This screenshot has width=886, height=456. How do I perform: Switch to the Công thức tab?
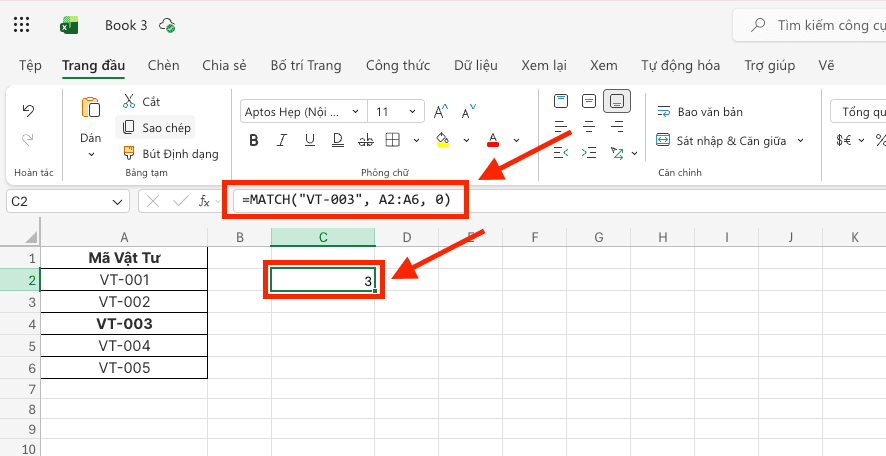397,65
